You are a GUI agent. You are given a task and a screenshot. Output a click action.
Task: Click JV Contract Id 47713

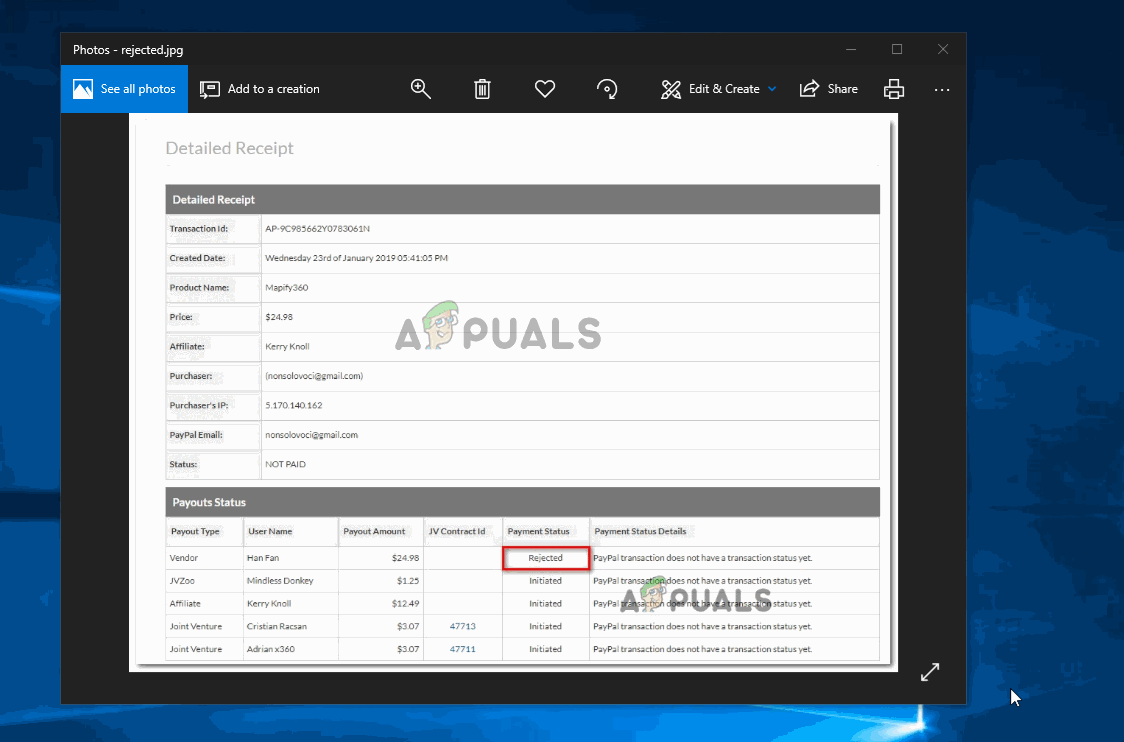(462, 626)
